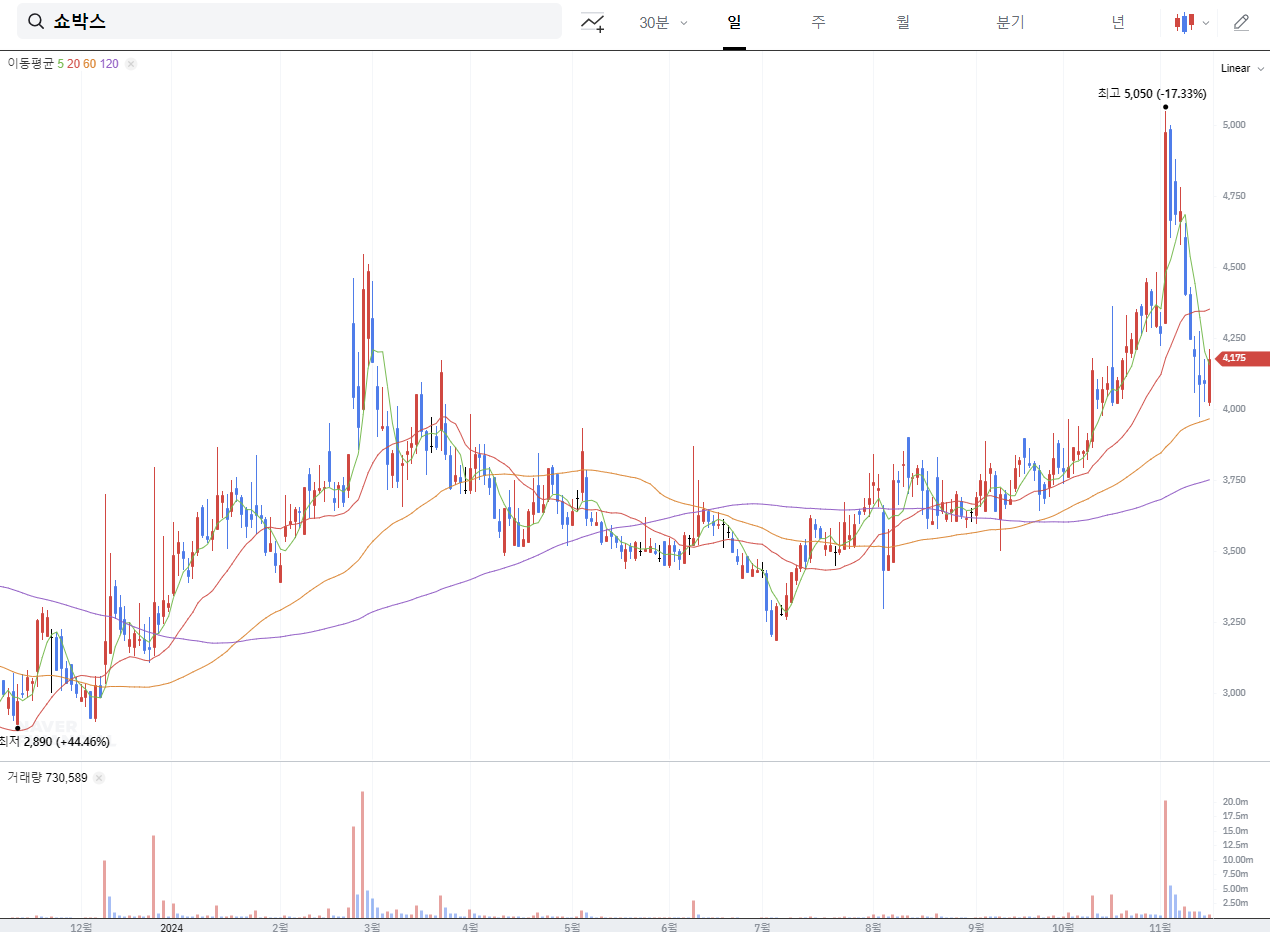
Task: Click the 120-day moving average value
Action: click(x=109, y=64)
